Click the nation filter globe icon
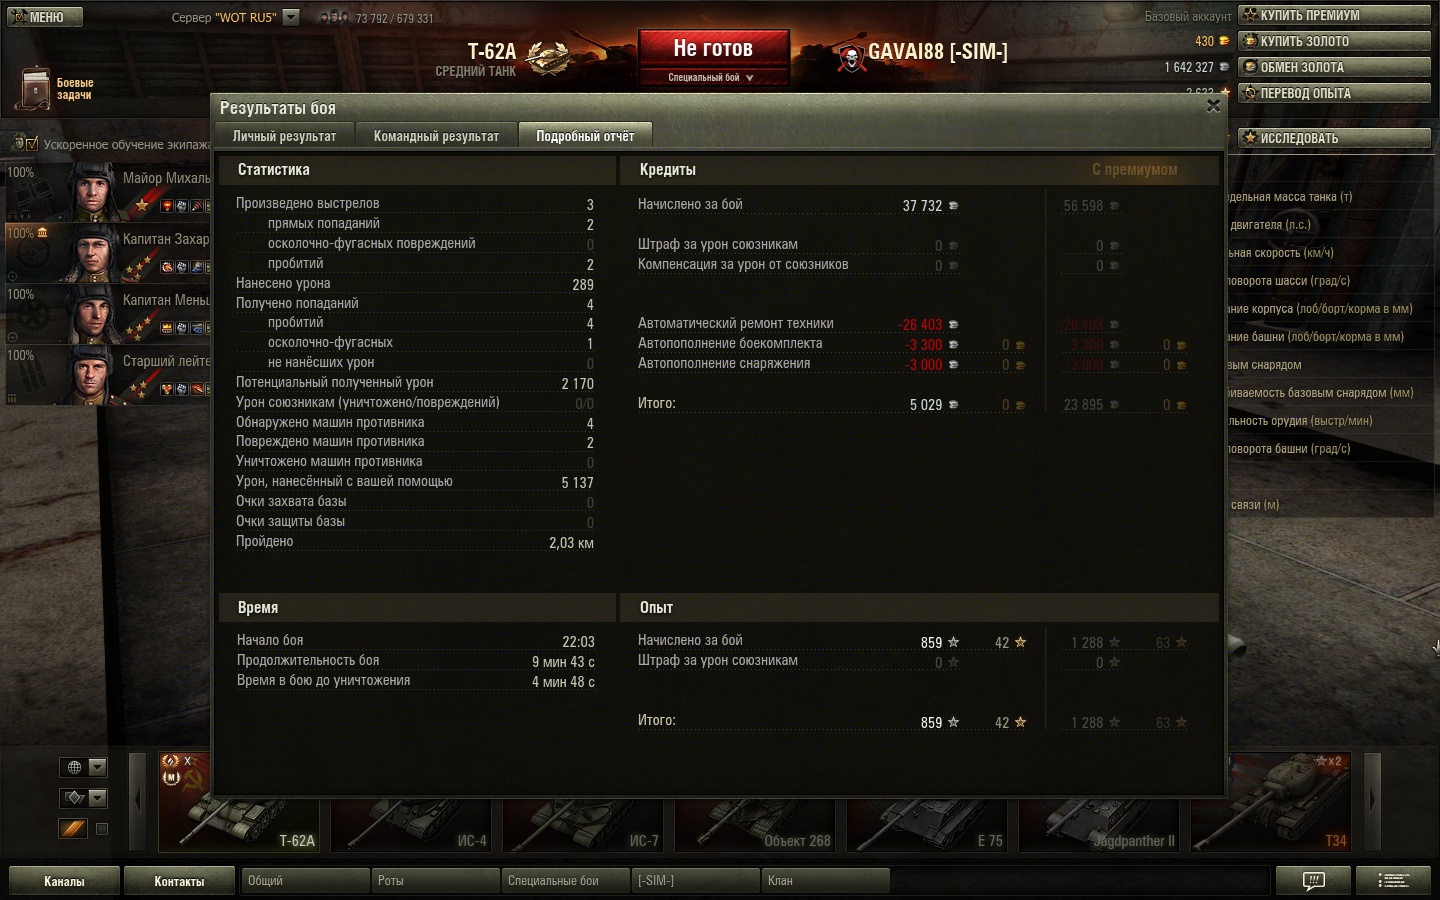The image size is (1440, 900). tap(73, 768)
